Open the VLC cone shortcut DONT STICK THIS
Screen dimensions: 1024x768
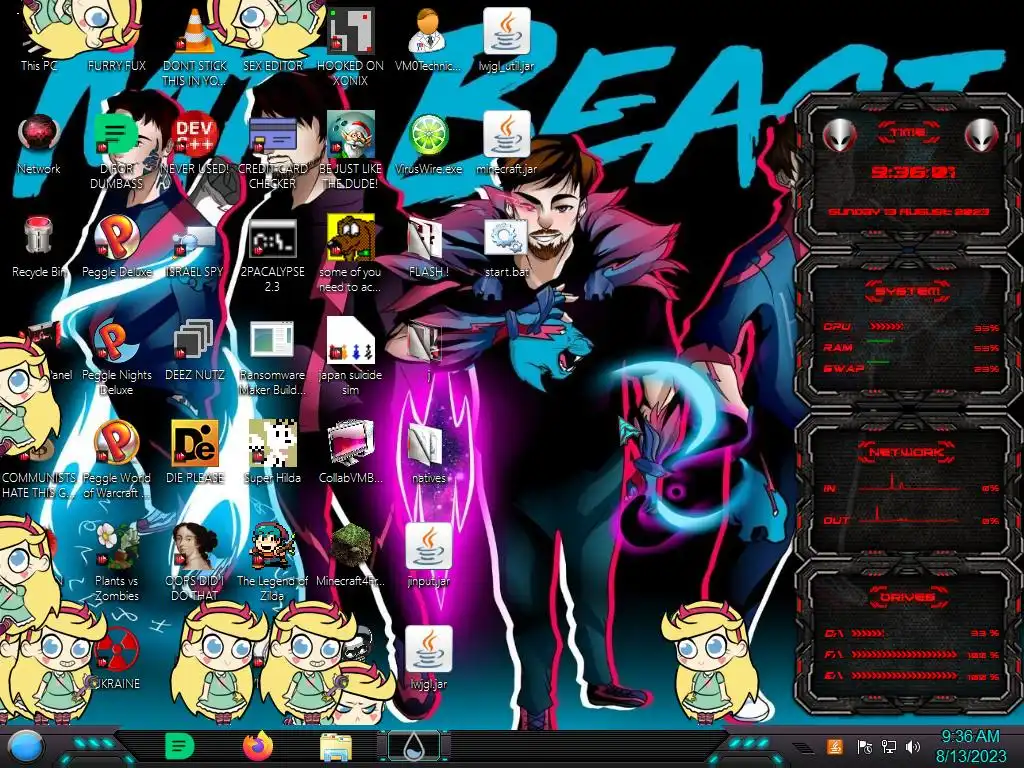(195, 46)
